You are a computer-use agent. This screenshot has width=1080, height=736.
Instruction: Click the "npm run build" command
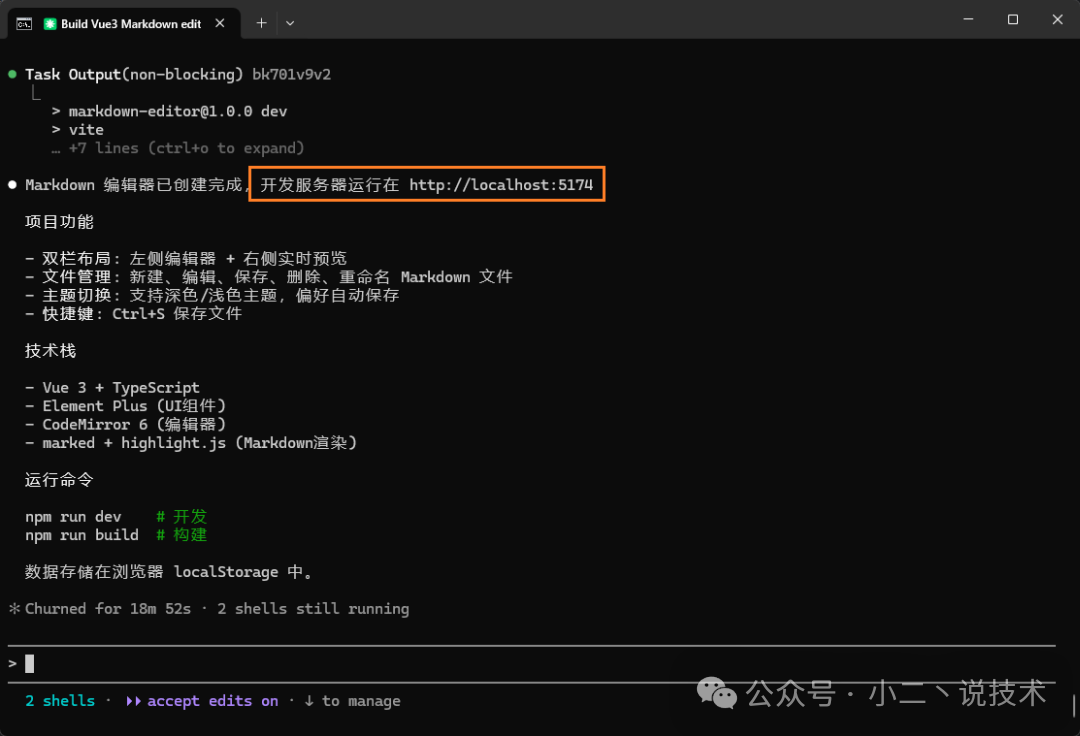82,535
